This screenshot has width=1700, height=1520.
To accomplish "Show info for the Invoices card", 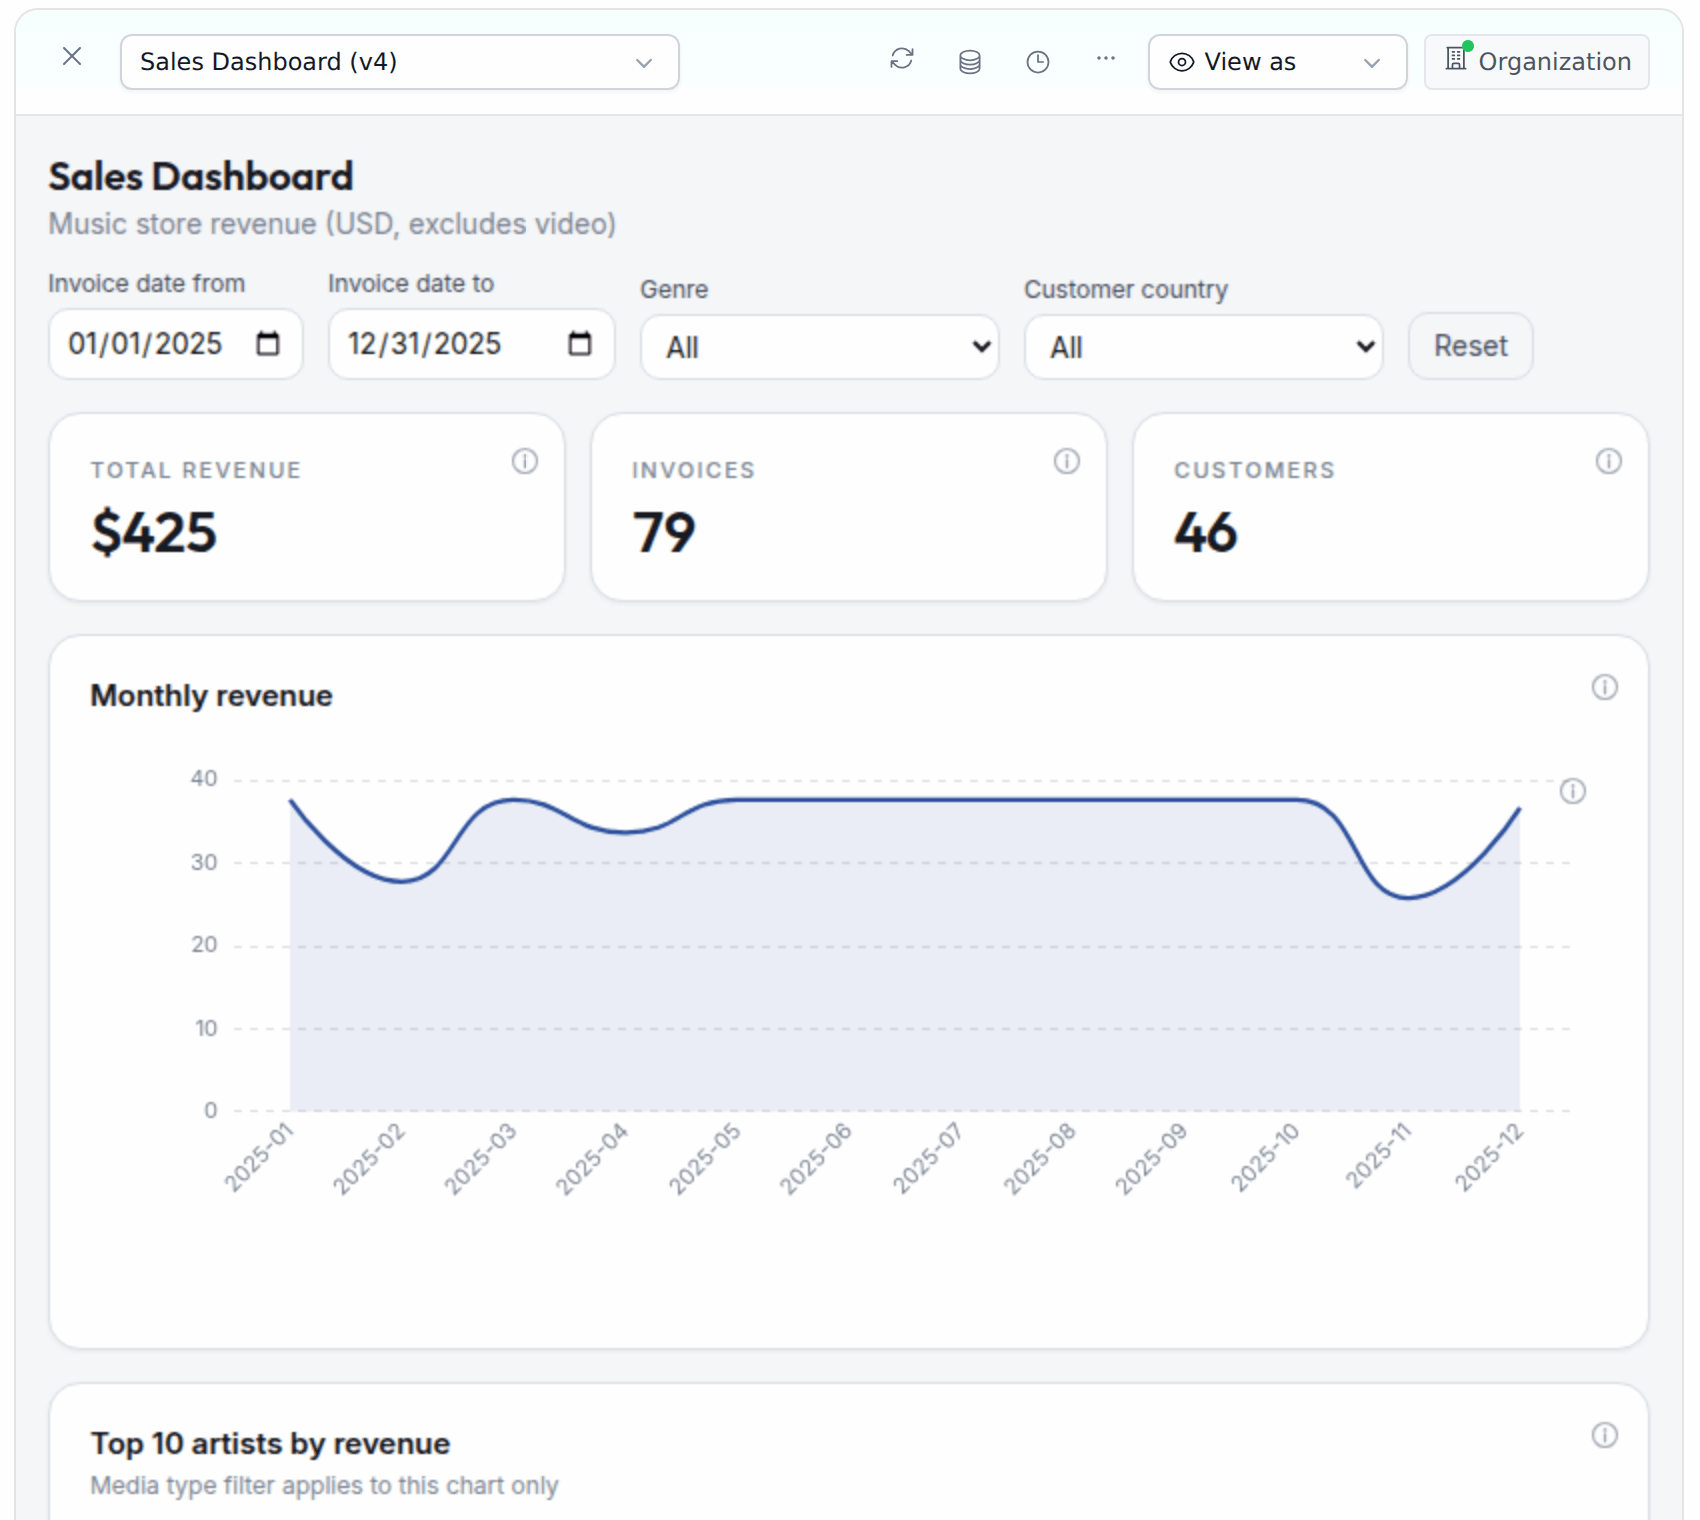I will (x=1067, y=461).
